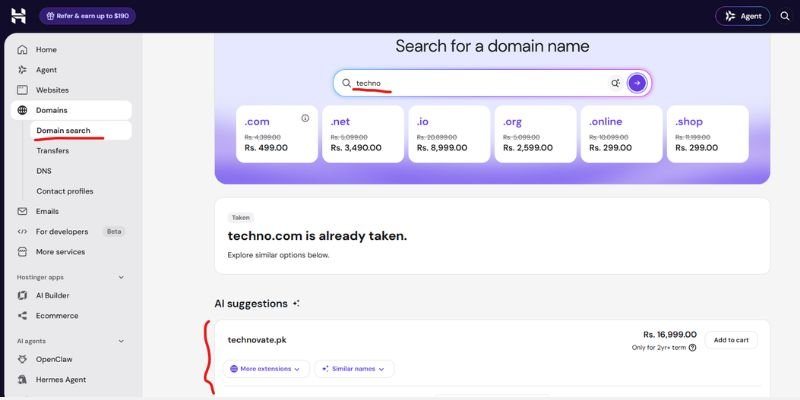This screenshot has width=800, height=400.
Task: Click the Websites window icon
Action: click(22, 90)
